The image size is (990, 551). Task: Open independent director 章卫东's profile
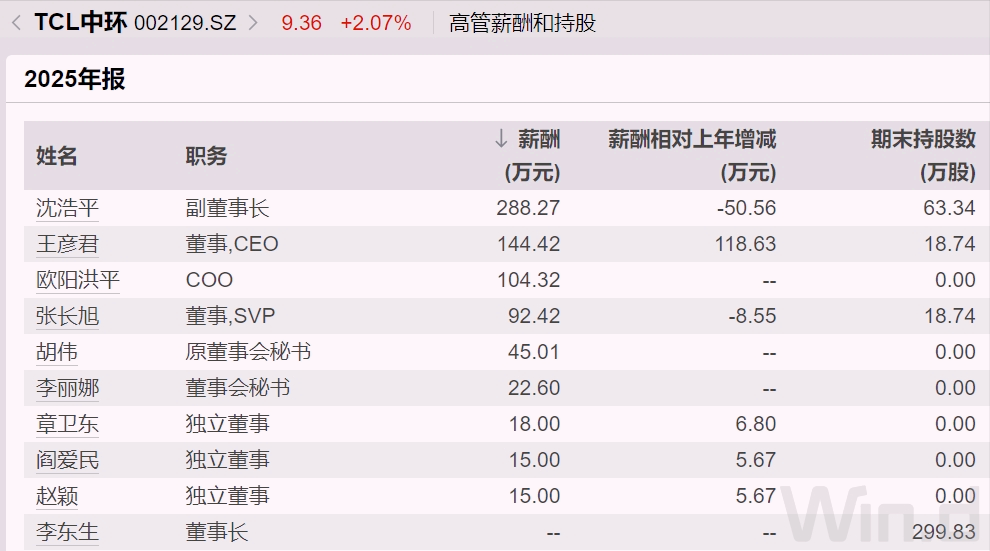tap(68, 424)
